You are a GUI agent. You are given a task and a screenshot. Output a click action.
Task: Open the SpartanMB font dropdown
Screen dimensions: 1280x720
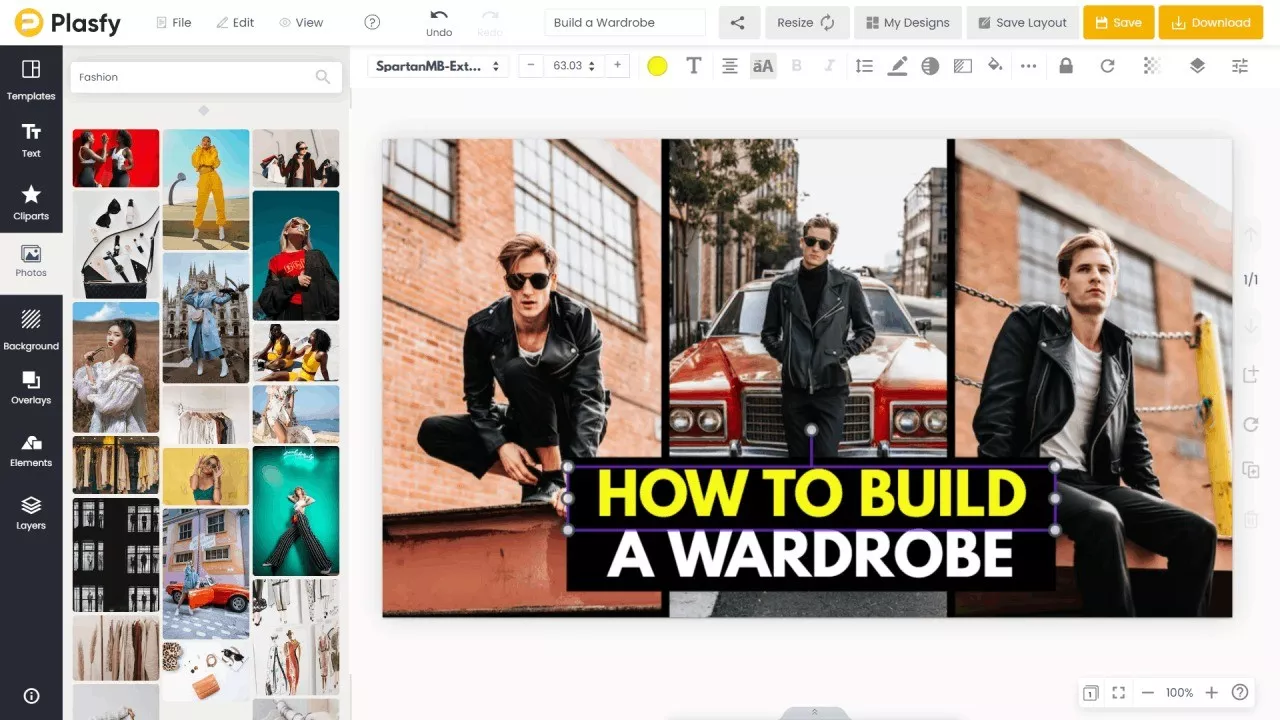pos(438,66)
